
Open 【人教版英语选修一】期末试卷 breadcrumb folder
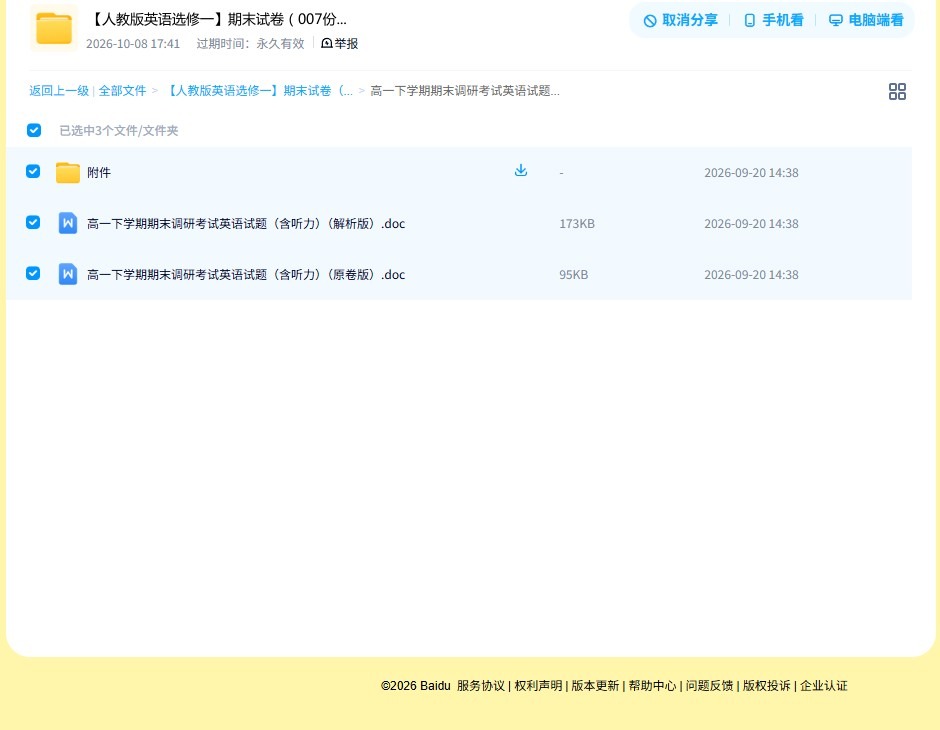[x=259, y=91]
